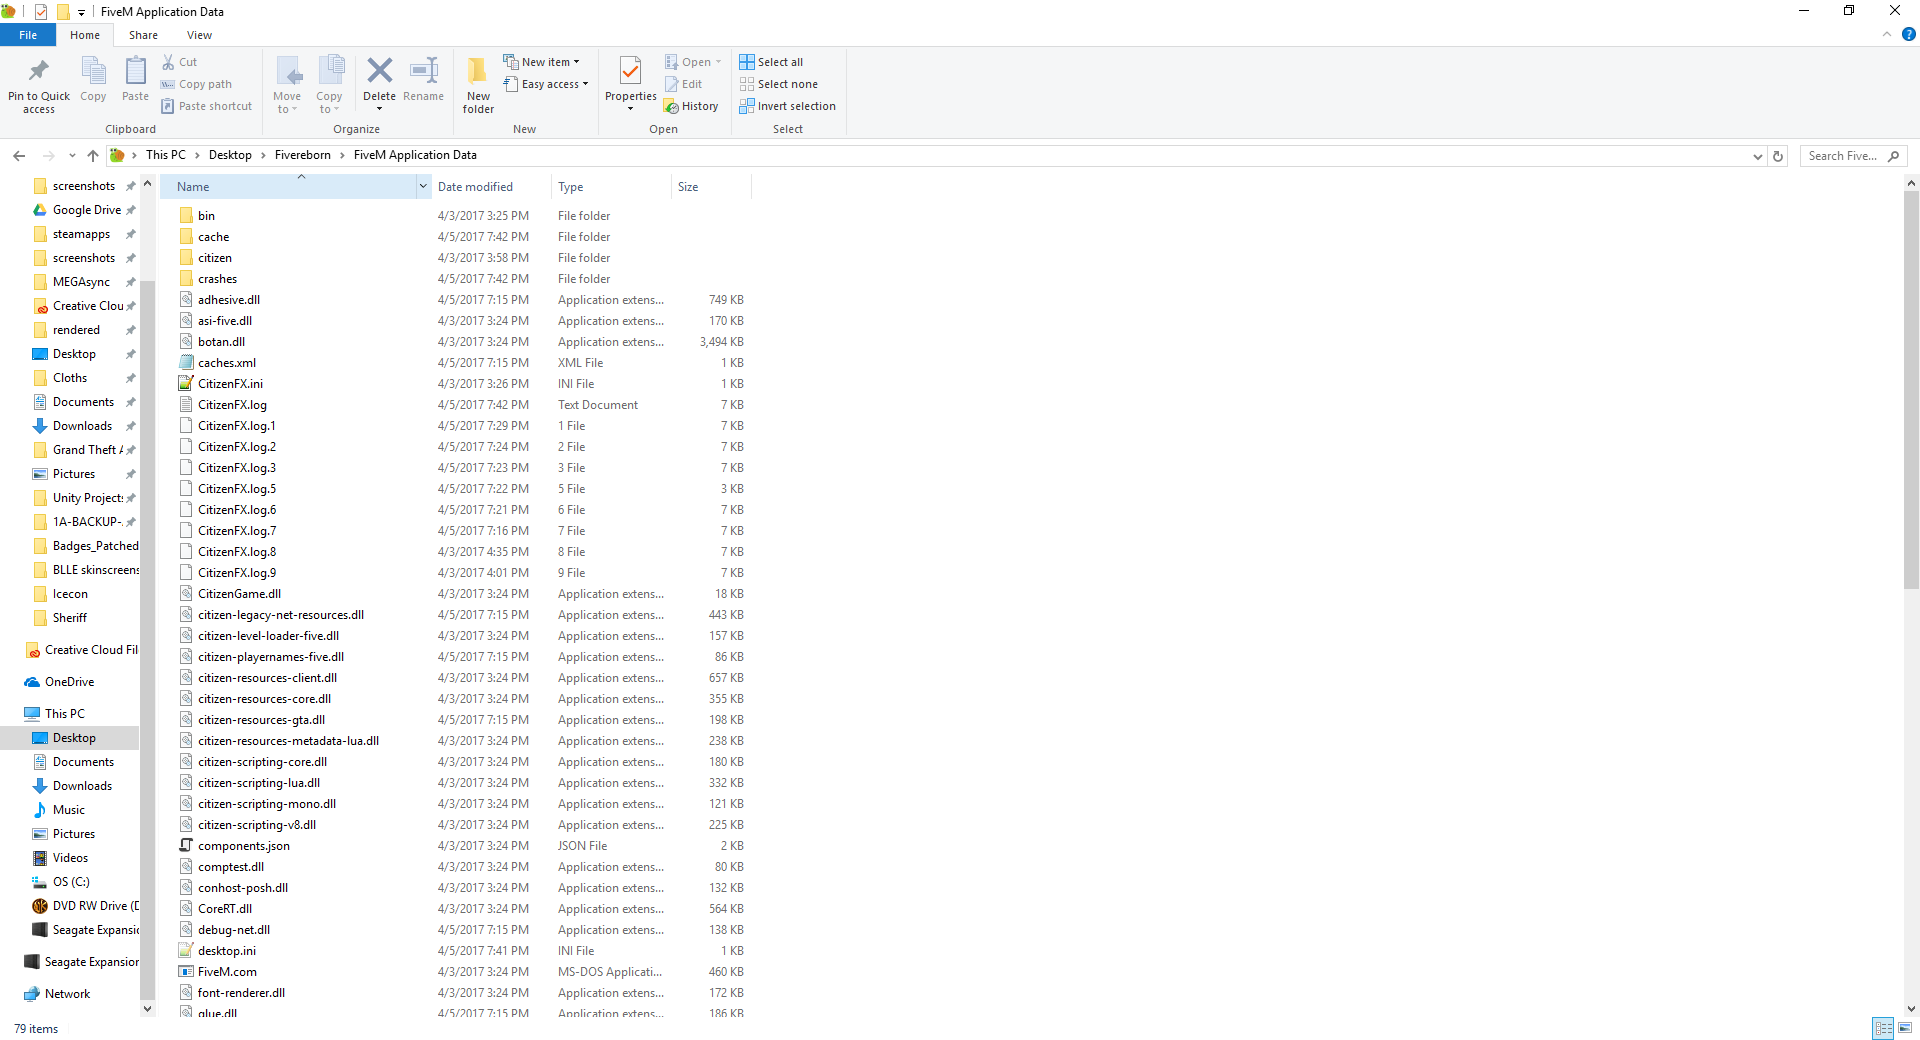The width and height of the screenshot is (1920, 1040).
Task: Click the file list vertical scrollbar
Action: 1911,390
